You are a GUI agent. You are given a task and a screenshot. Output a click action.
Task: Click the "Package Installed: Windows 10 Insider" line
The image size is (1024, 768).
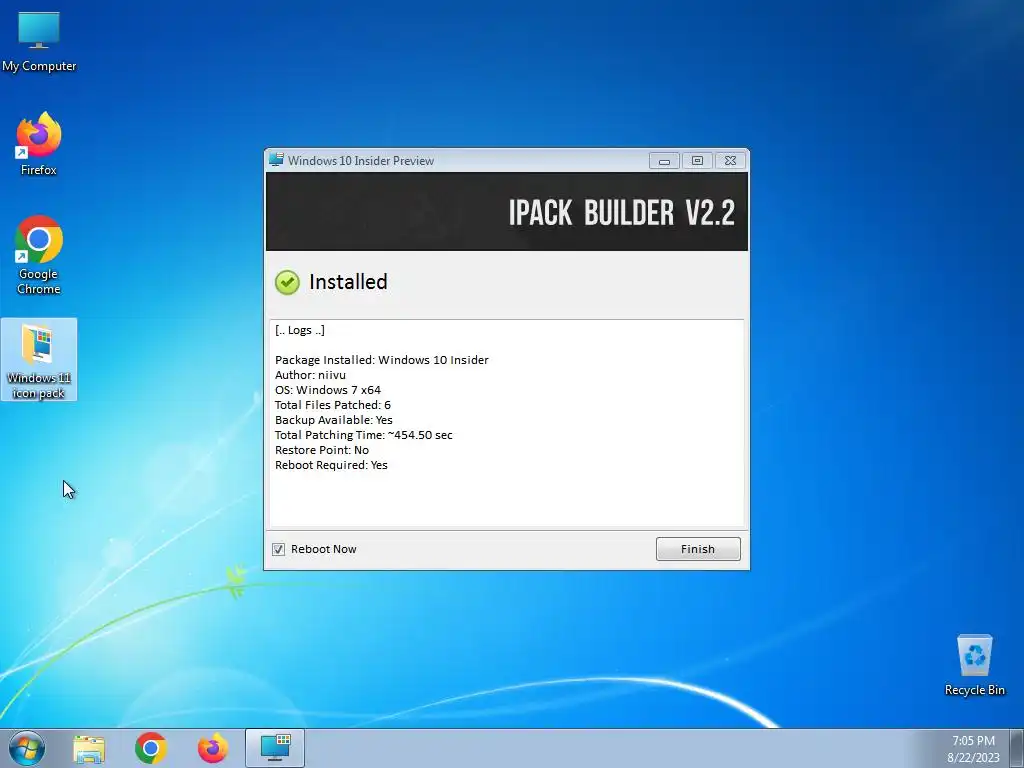381,360
